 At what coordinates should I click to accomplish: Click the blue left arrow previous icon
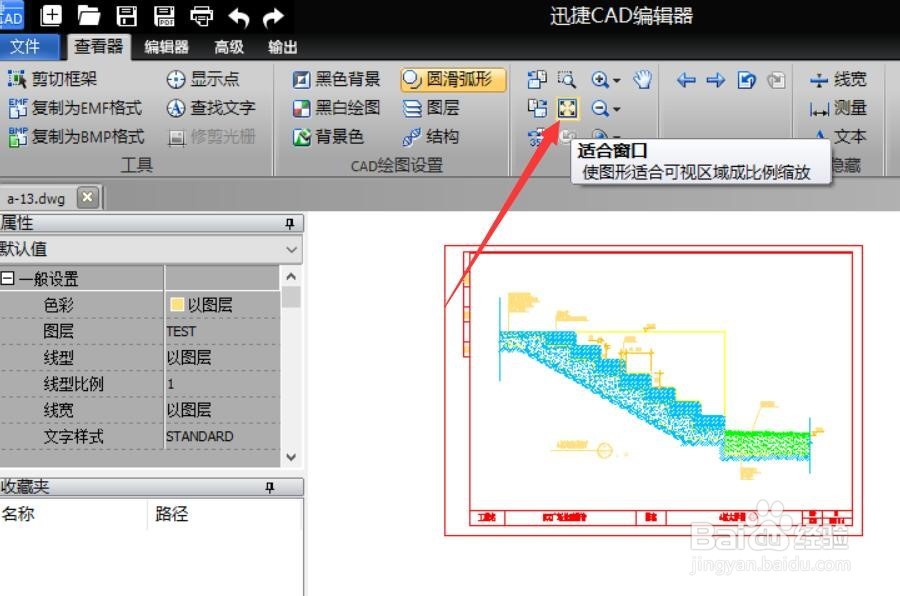686,79
